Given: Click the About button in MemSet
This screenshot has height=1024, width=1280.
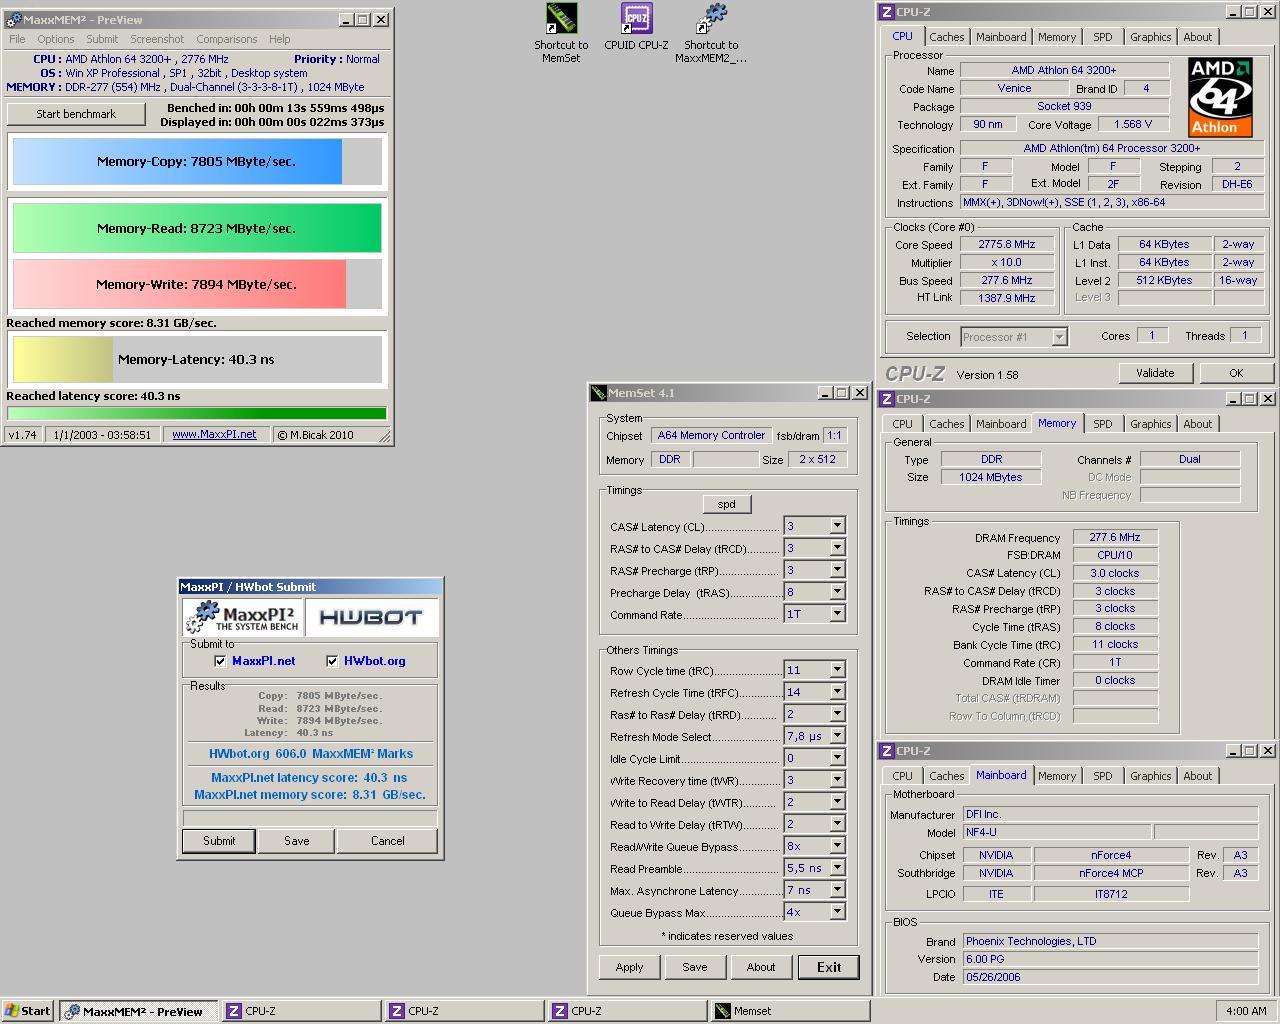Looking at the screenshot, I should point(761,967).
